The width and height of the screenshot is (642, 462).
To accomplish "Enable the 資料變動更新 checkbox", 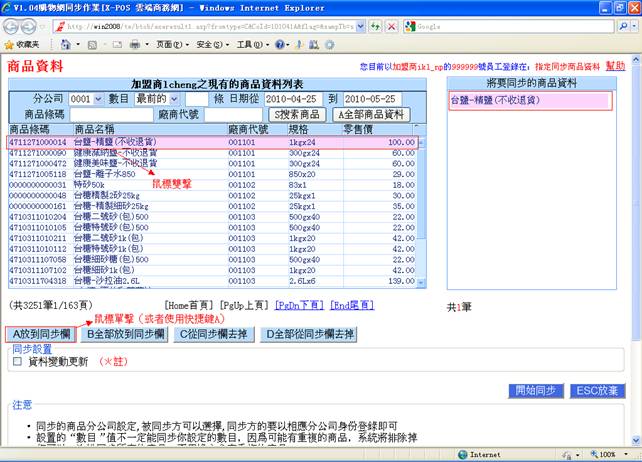I will [x=17, y=362].
